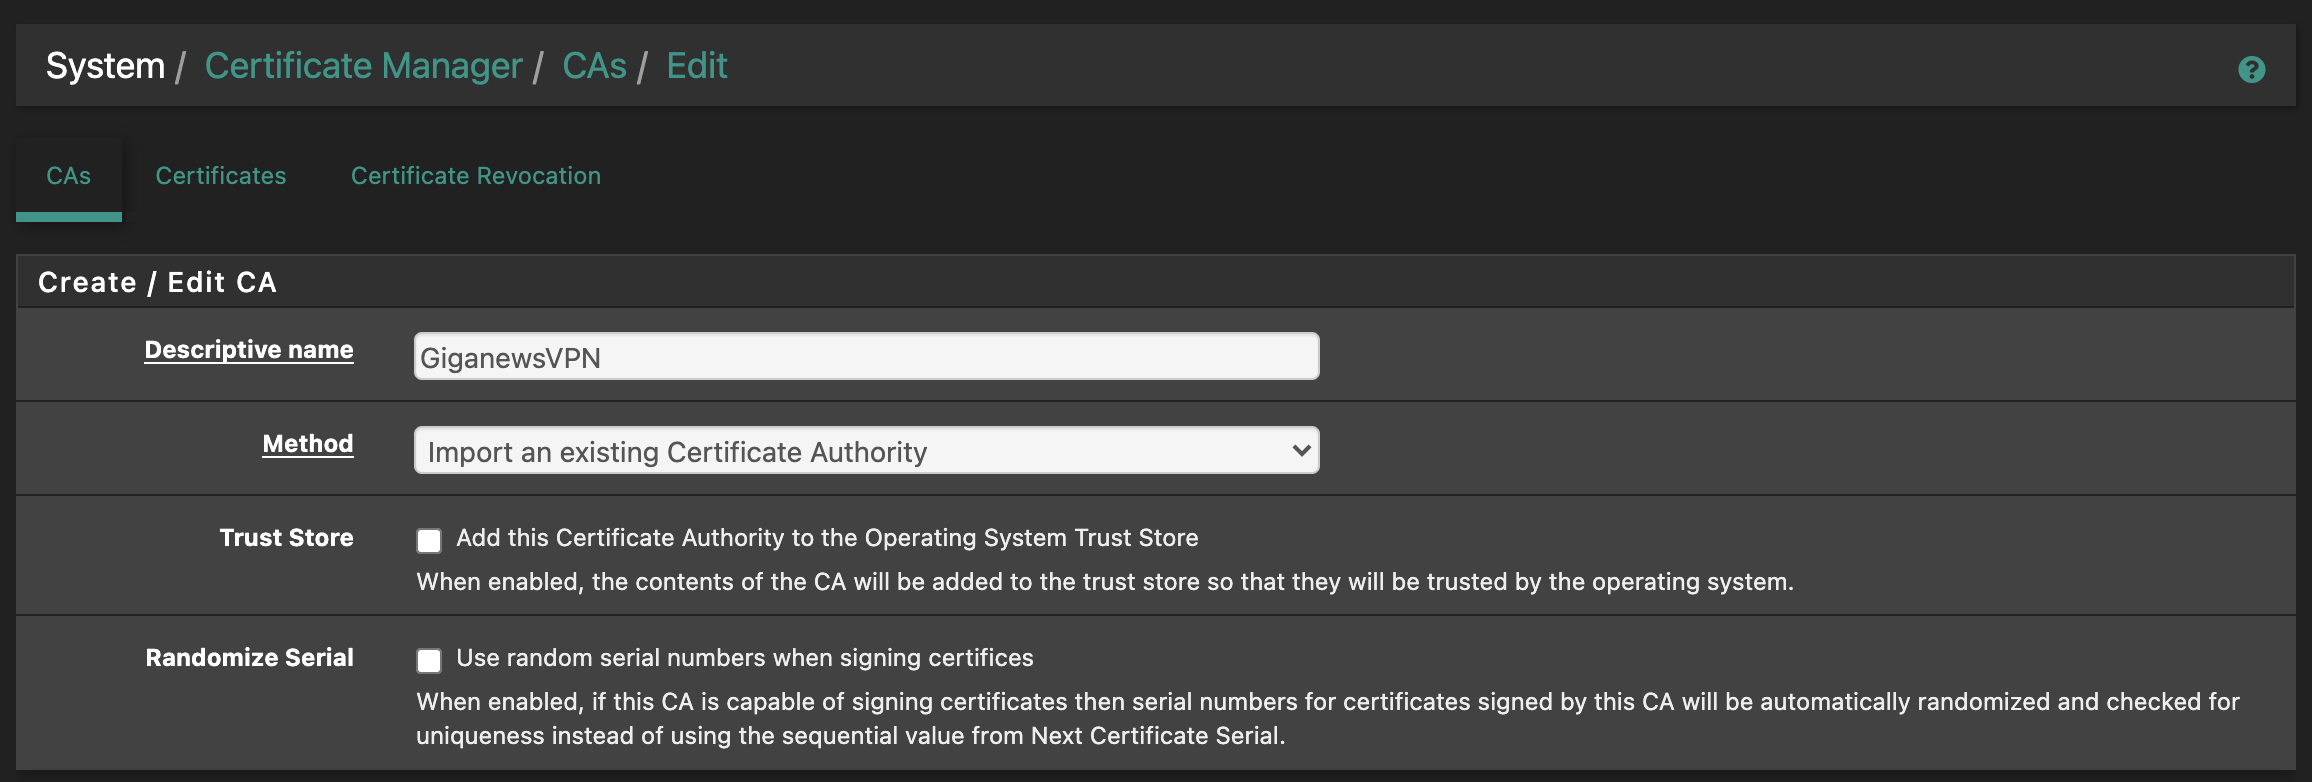
Task: Click into the Descriptive name field
Action: [x=866, y=357]
